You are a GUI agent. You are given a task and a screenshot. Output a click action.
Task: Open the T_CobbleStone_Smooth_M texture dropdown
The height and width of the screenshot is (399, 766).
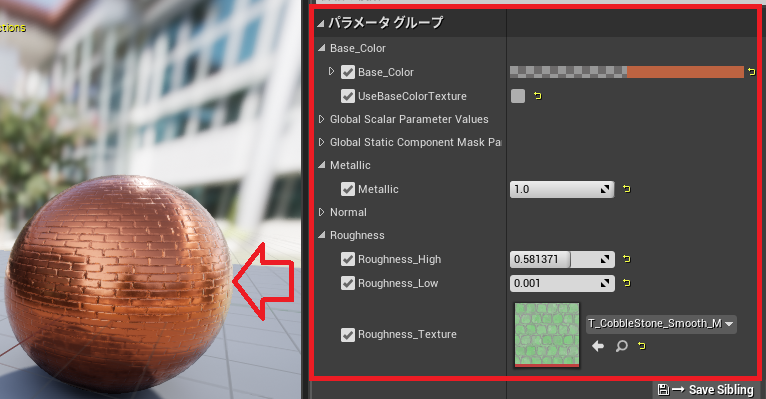(661, 323)
